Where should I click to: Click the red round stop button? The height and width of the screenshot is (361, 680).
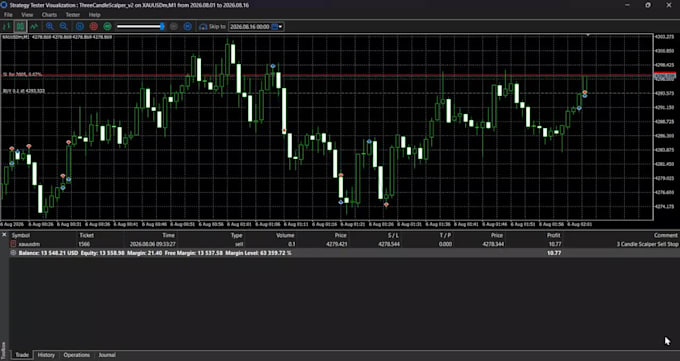pyautogui.click(x=93, y=26)
